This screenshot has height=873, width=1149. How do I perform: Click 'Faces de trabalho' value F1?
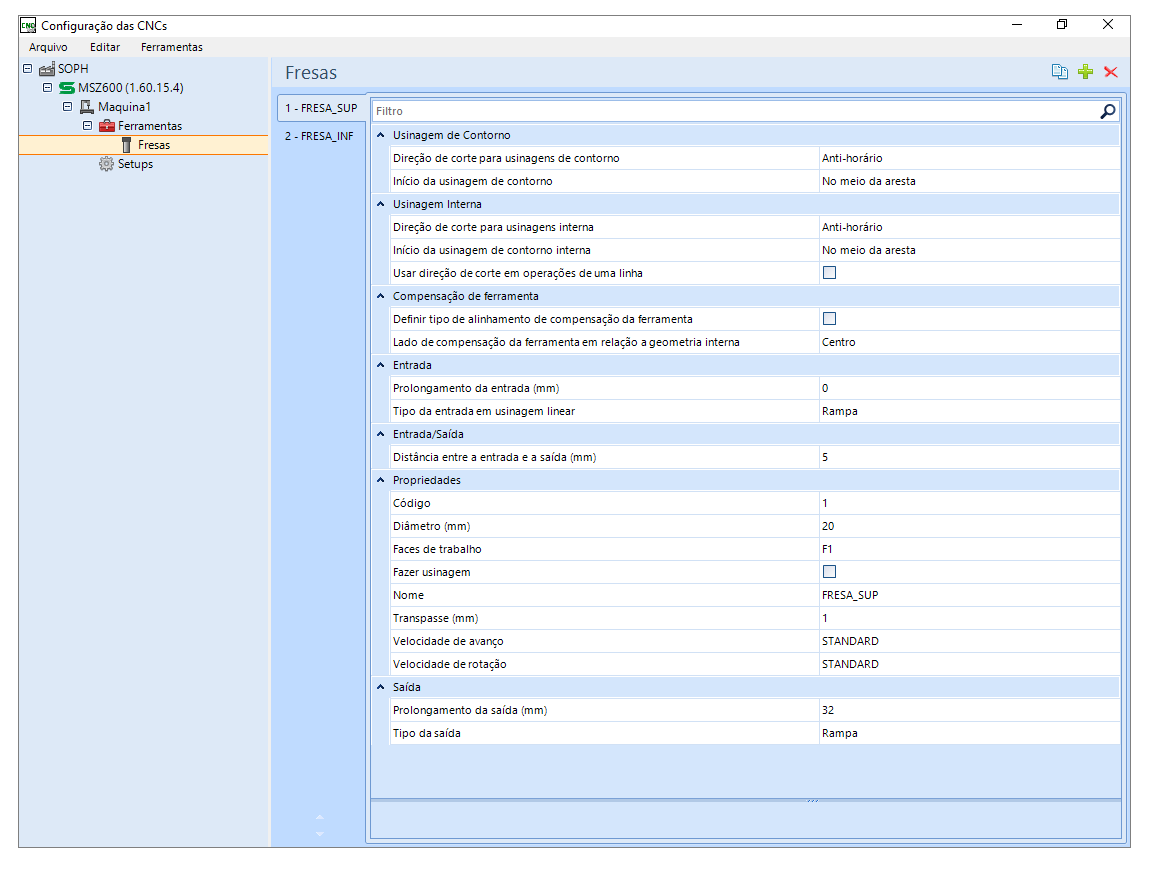[969, 549]
